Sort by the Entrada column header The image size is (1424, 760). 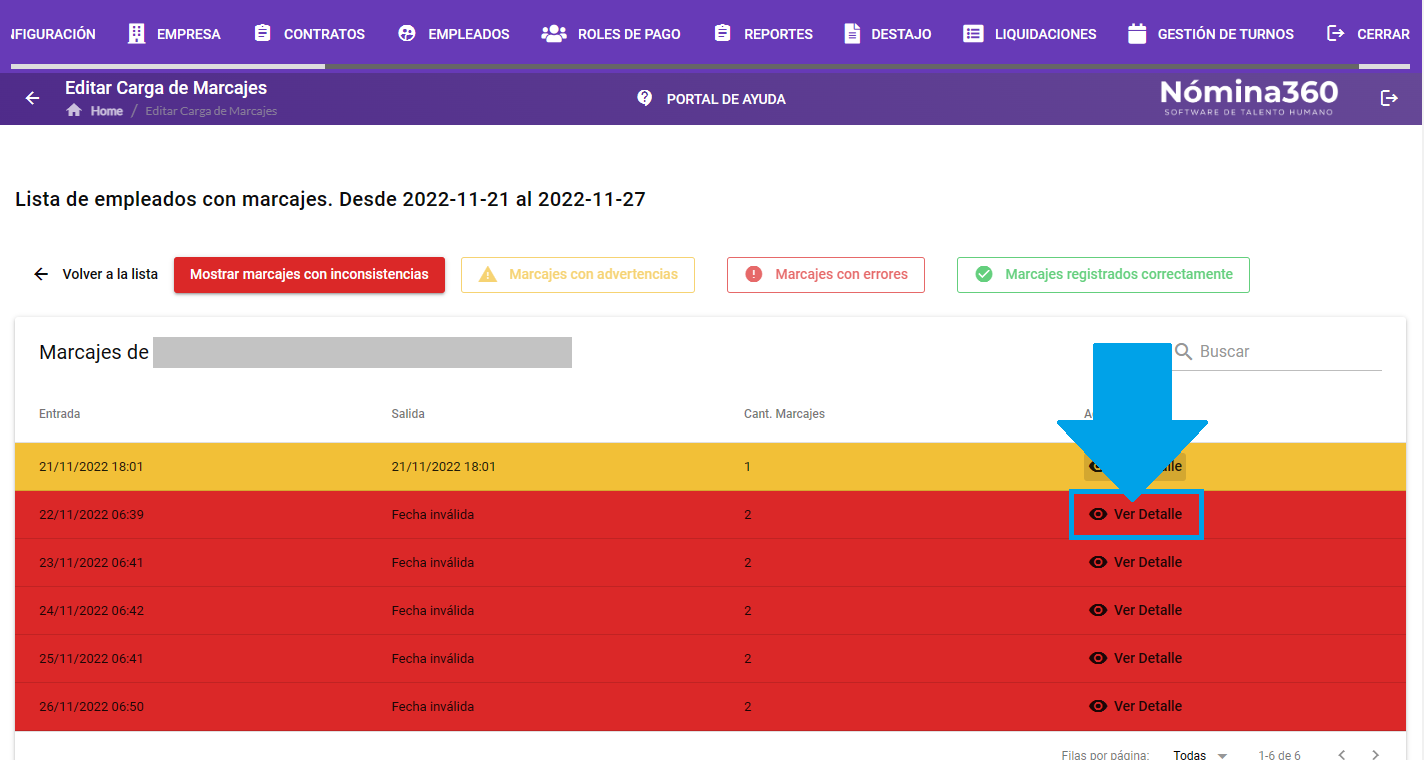coord(60,414)
